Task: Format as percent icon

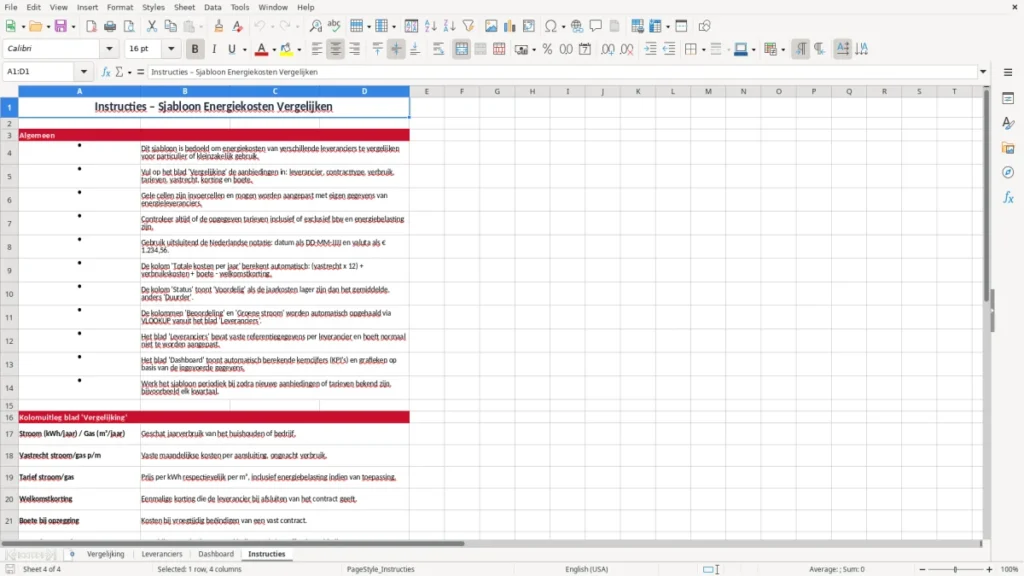Action: click(x=547, y=49)
